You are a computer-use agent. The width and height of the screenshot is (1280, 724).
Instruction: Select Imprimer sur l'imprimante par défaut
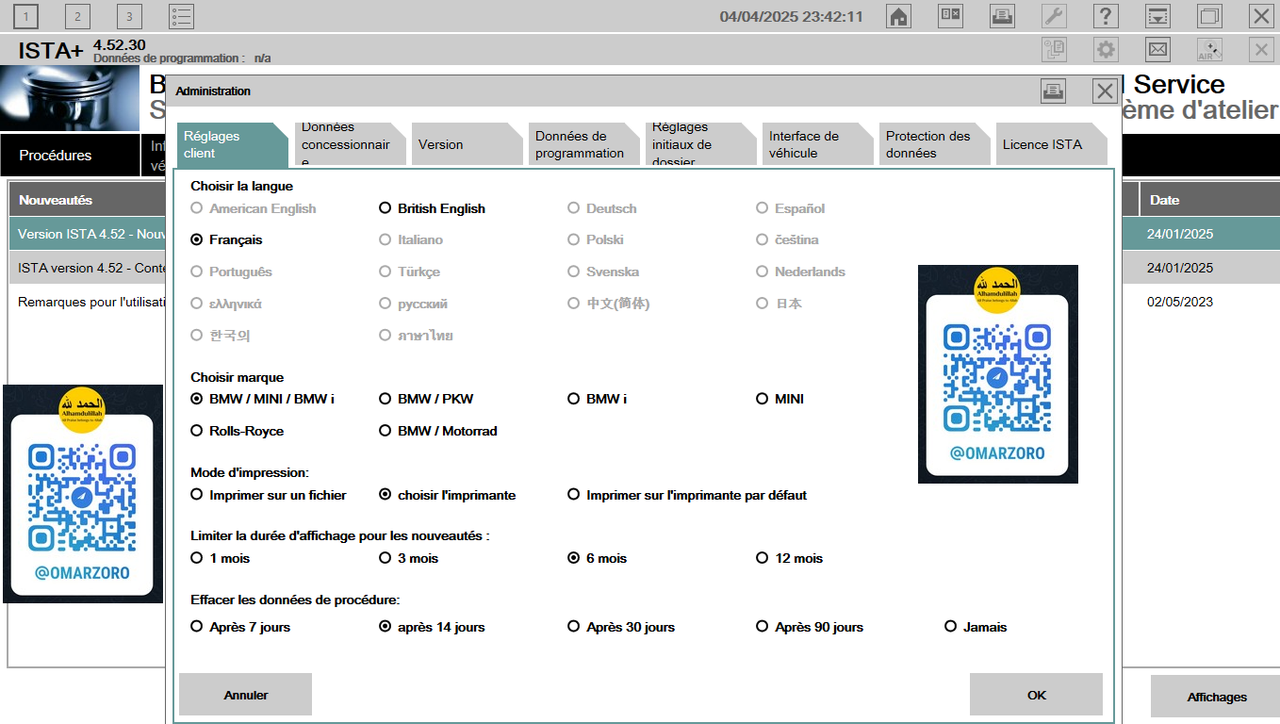687,495
